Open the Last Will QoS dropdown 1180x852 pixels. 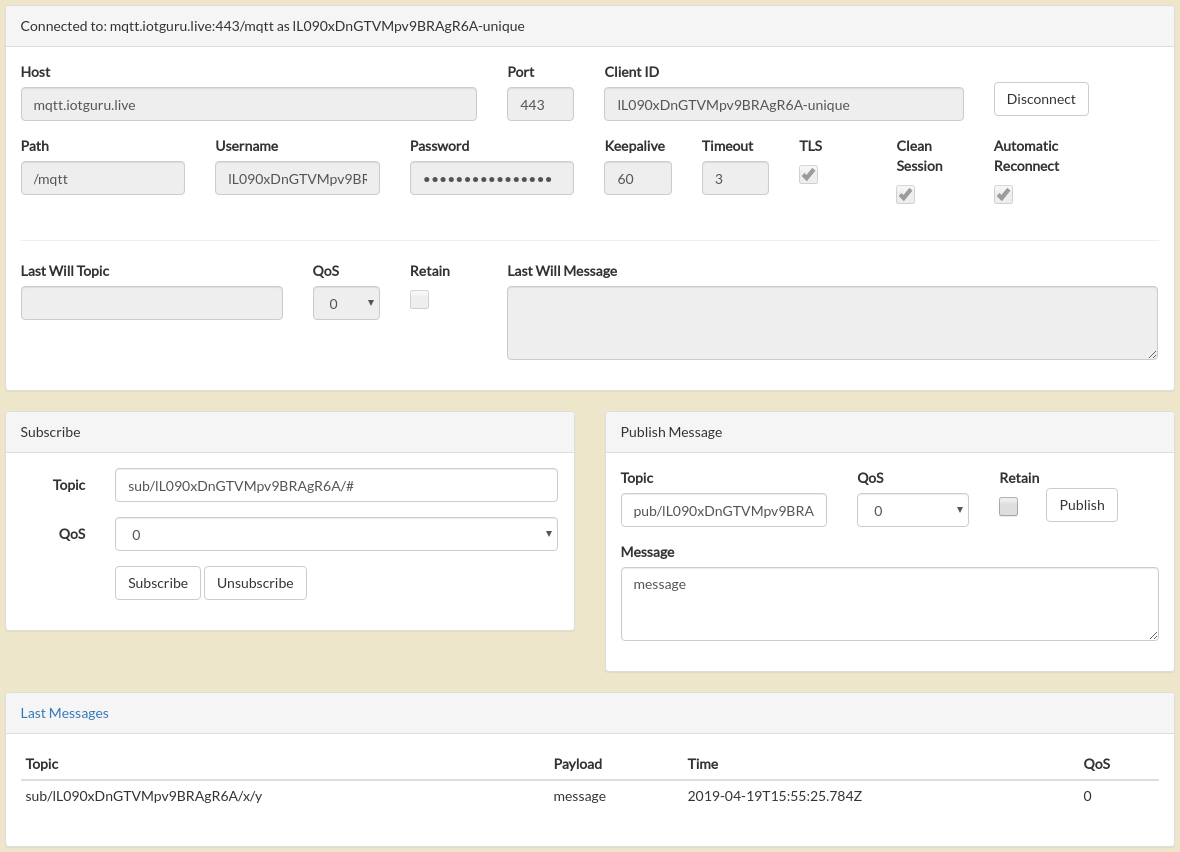coord(346,303)
